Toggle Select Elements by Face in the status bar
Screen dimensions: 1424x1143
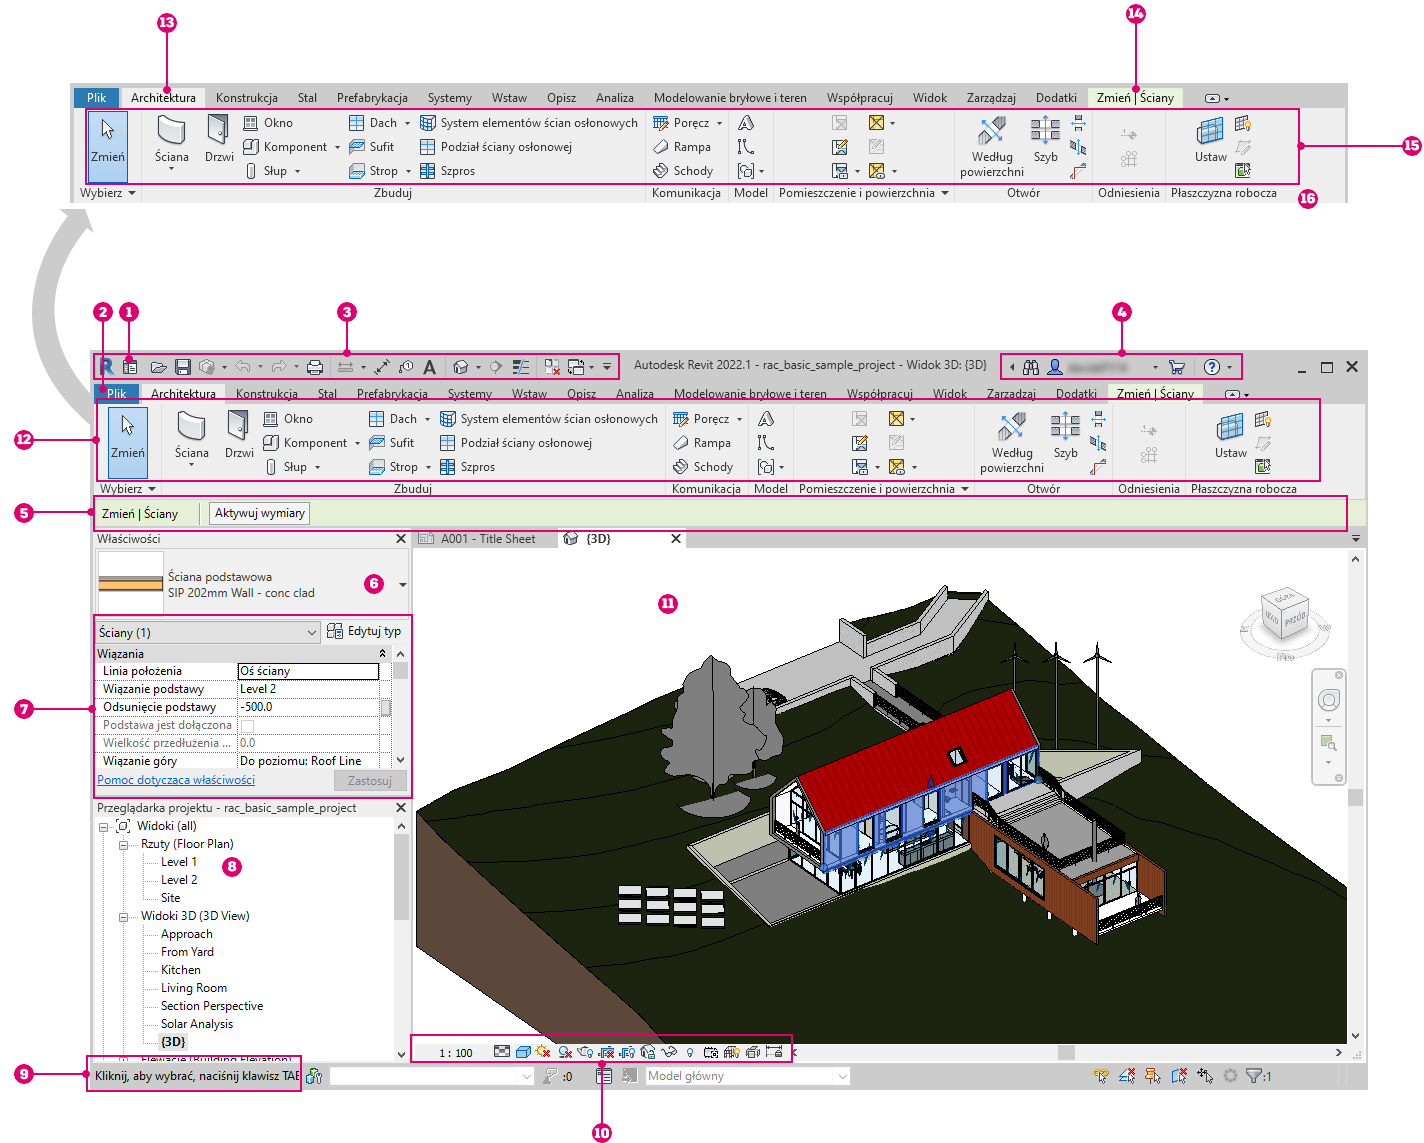[1179, 1076]
